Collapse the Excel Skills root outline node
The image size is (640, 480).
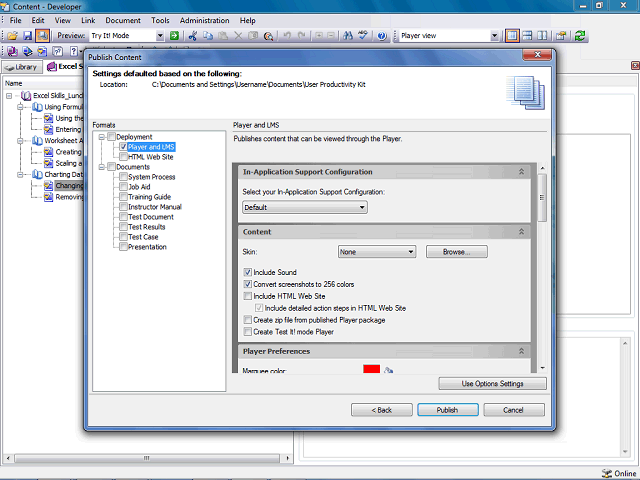(9, 96)
